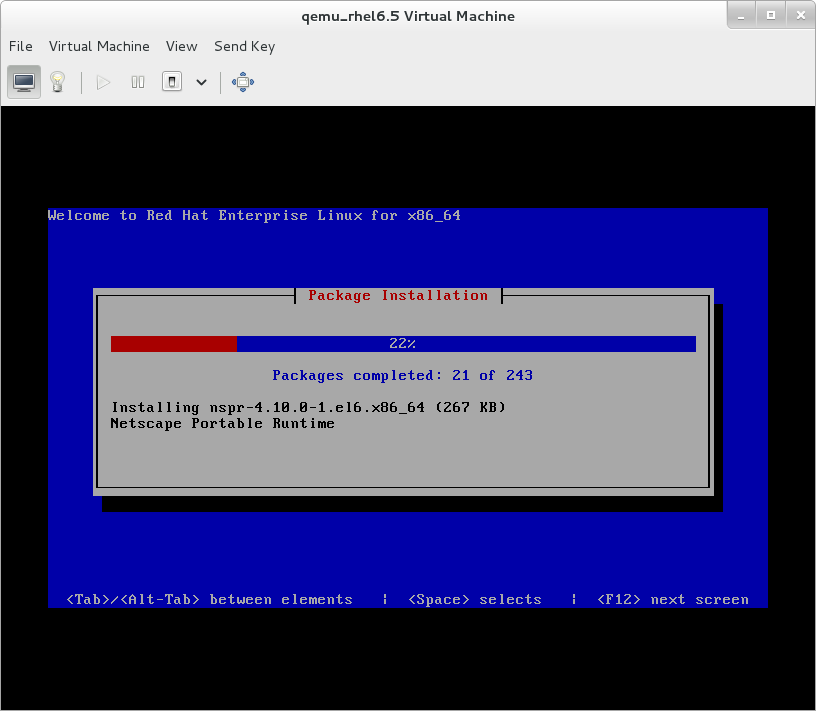816x711 pixels.
Task: Close the virtual machine window
Action: click(801, 16)
